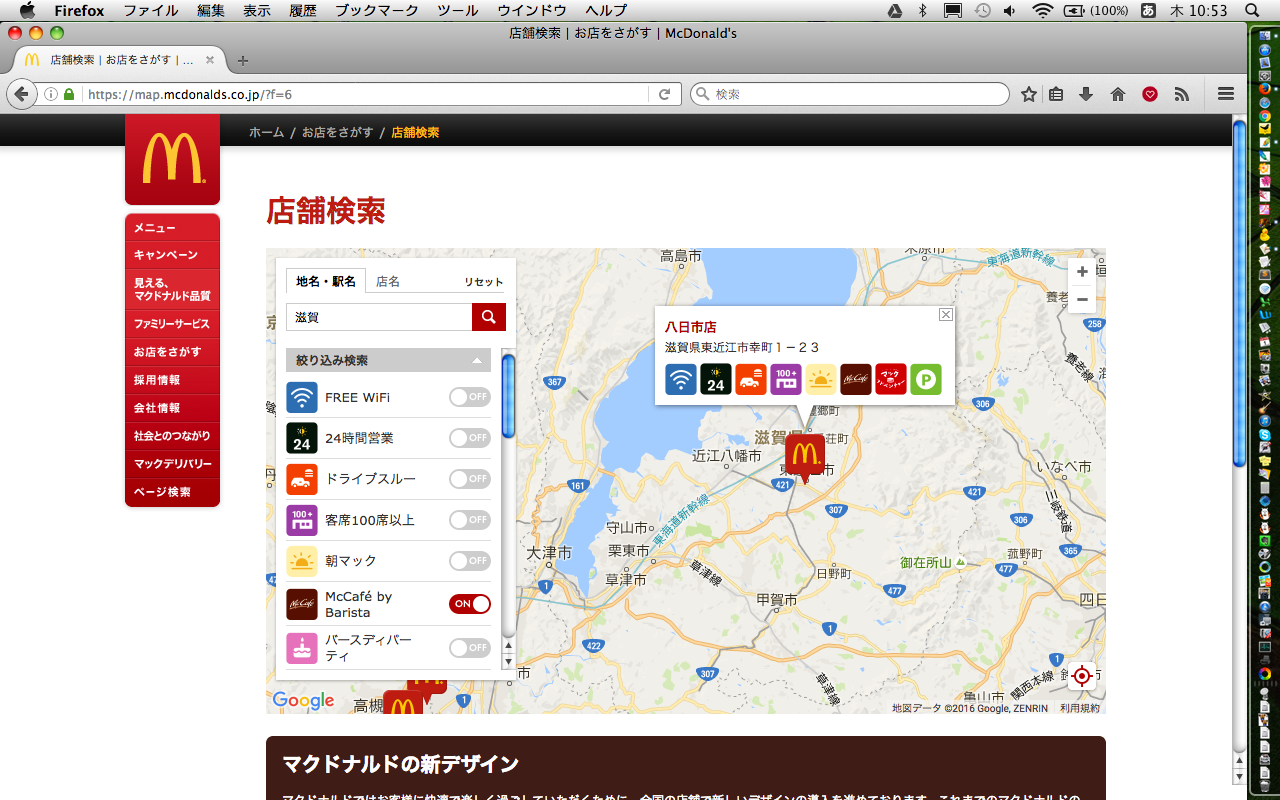Click the red search magnifier button
Screen dimensions: 1280x800
pos(489,317)
